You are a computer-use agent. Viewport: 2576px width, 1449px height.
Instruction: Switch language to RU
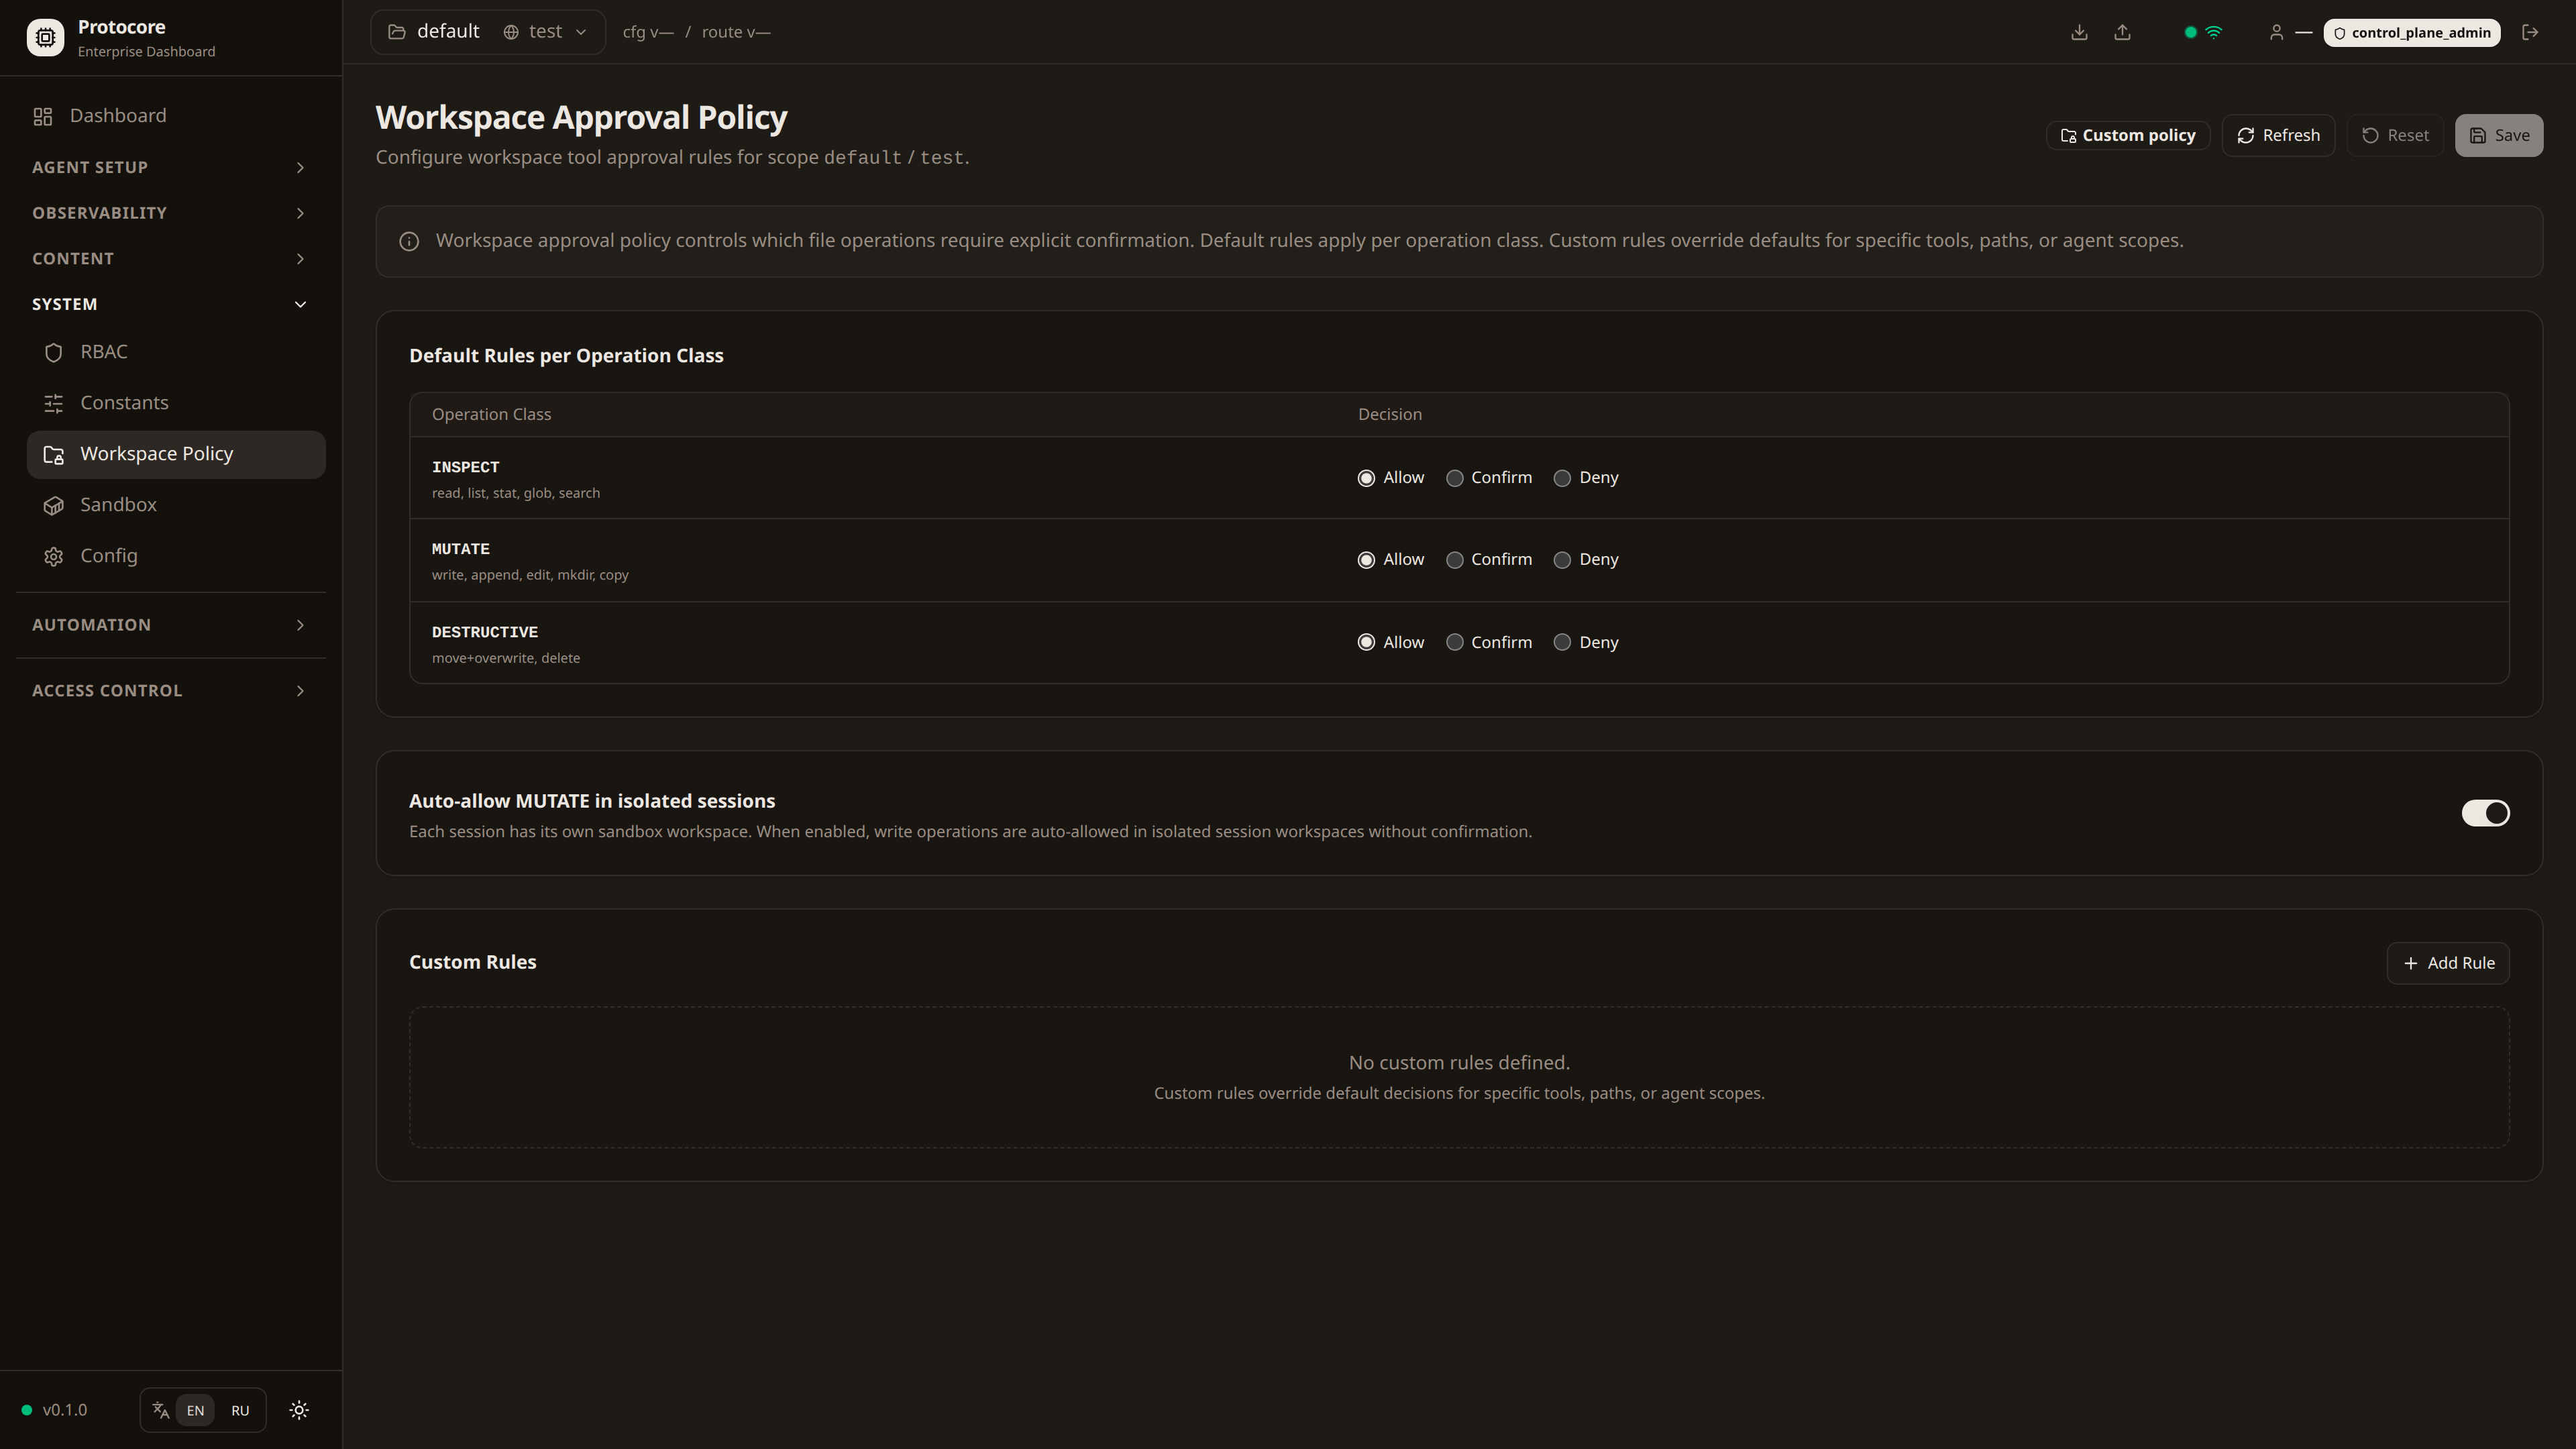[x=240, y=1410]
